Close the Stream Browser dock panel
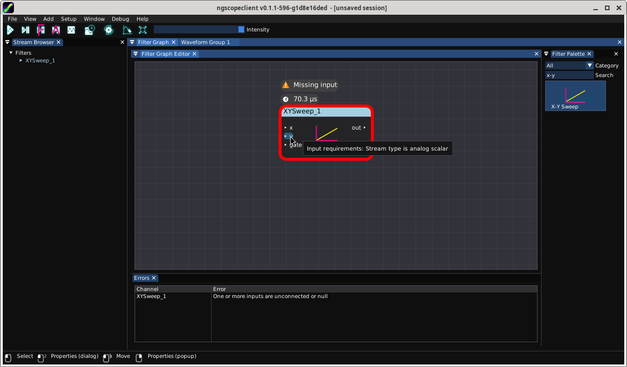The width and height of the screenshot is (627, 367). (x=122, y=42)
